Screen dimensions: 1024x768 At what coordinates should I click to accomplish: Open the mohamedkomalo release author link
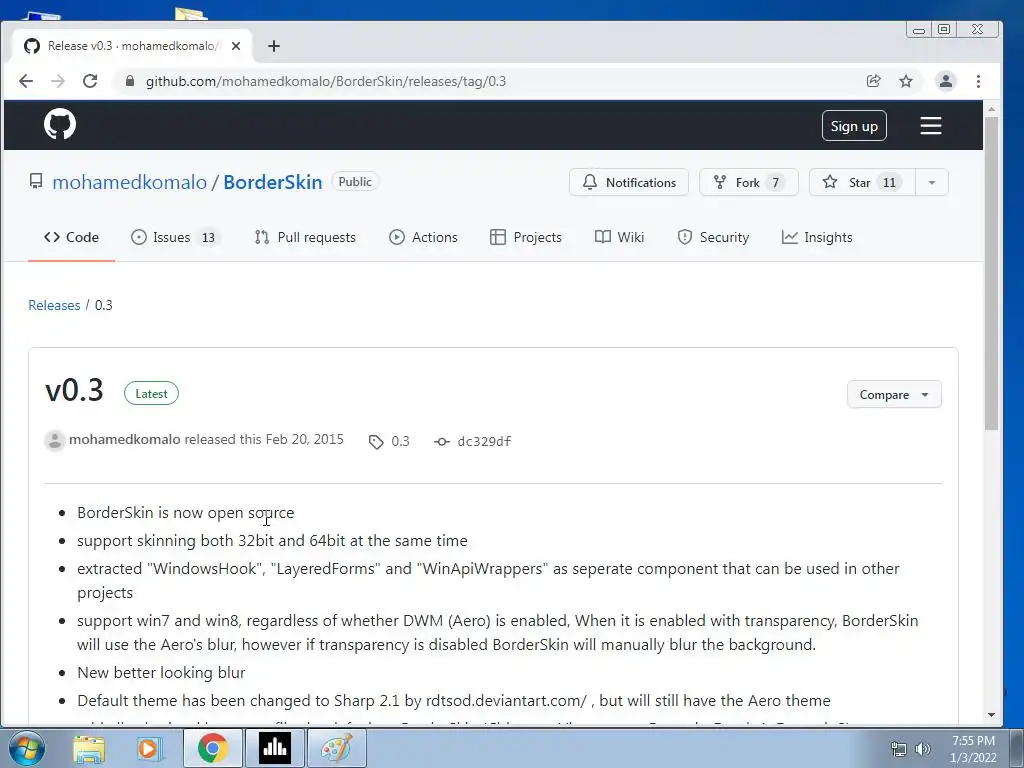pos(125,440)
